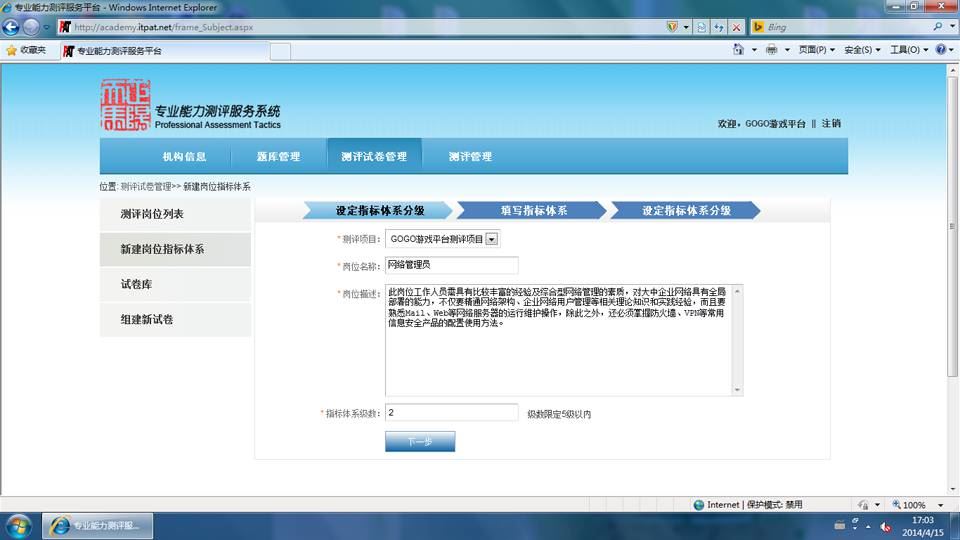
Task: Click the printer icon in command bar
Action: pos(771,50)
